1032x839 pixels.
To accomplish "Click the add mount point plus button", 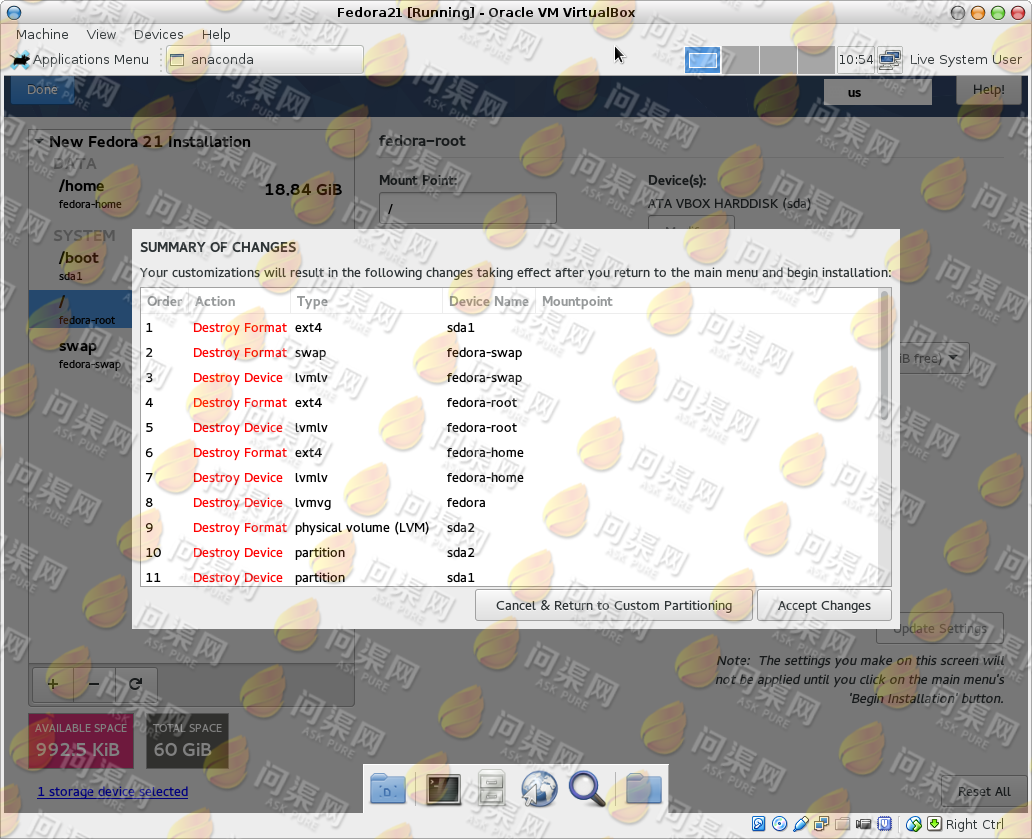I will coord(53,684).
